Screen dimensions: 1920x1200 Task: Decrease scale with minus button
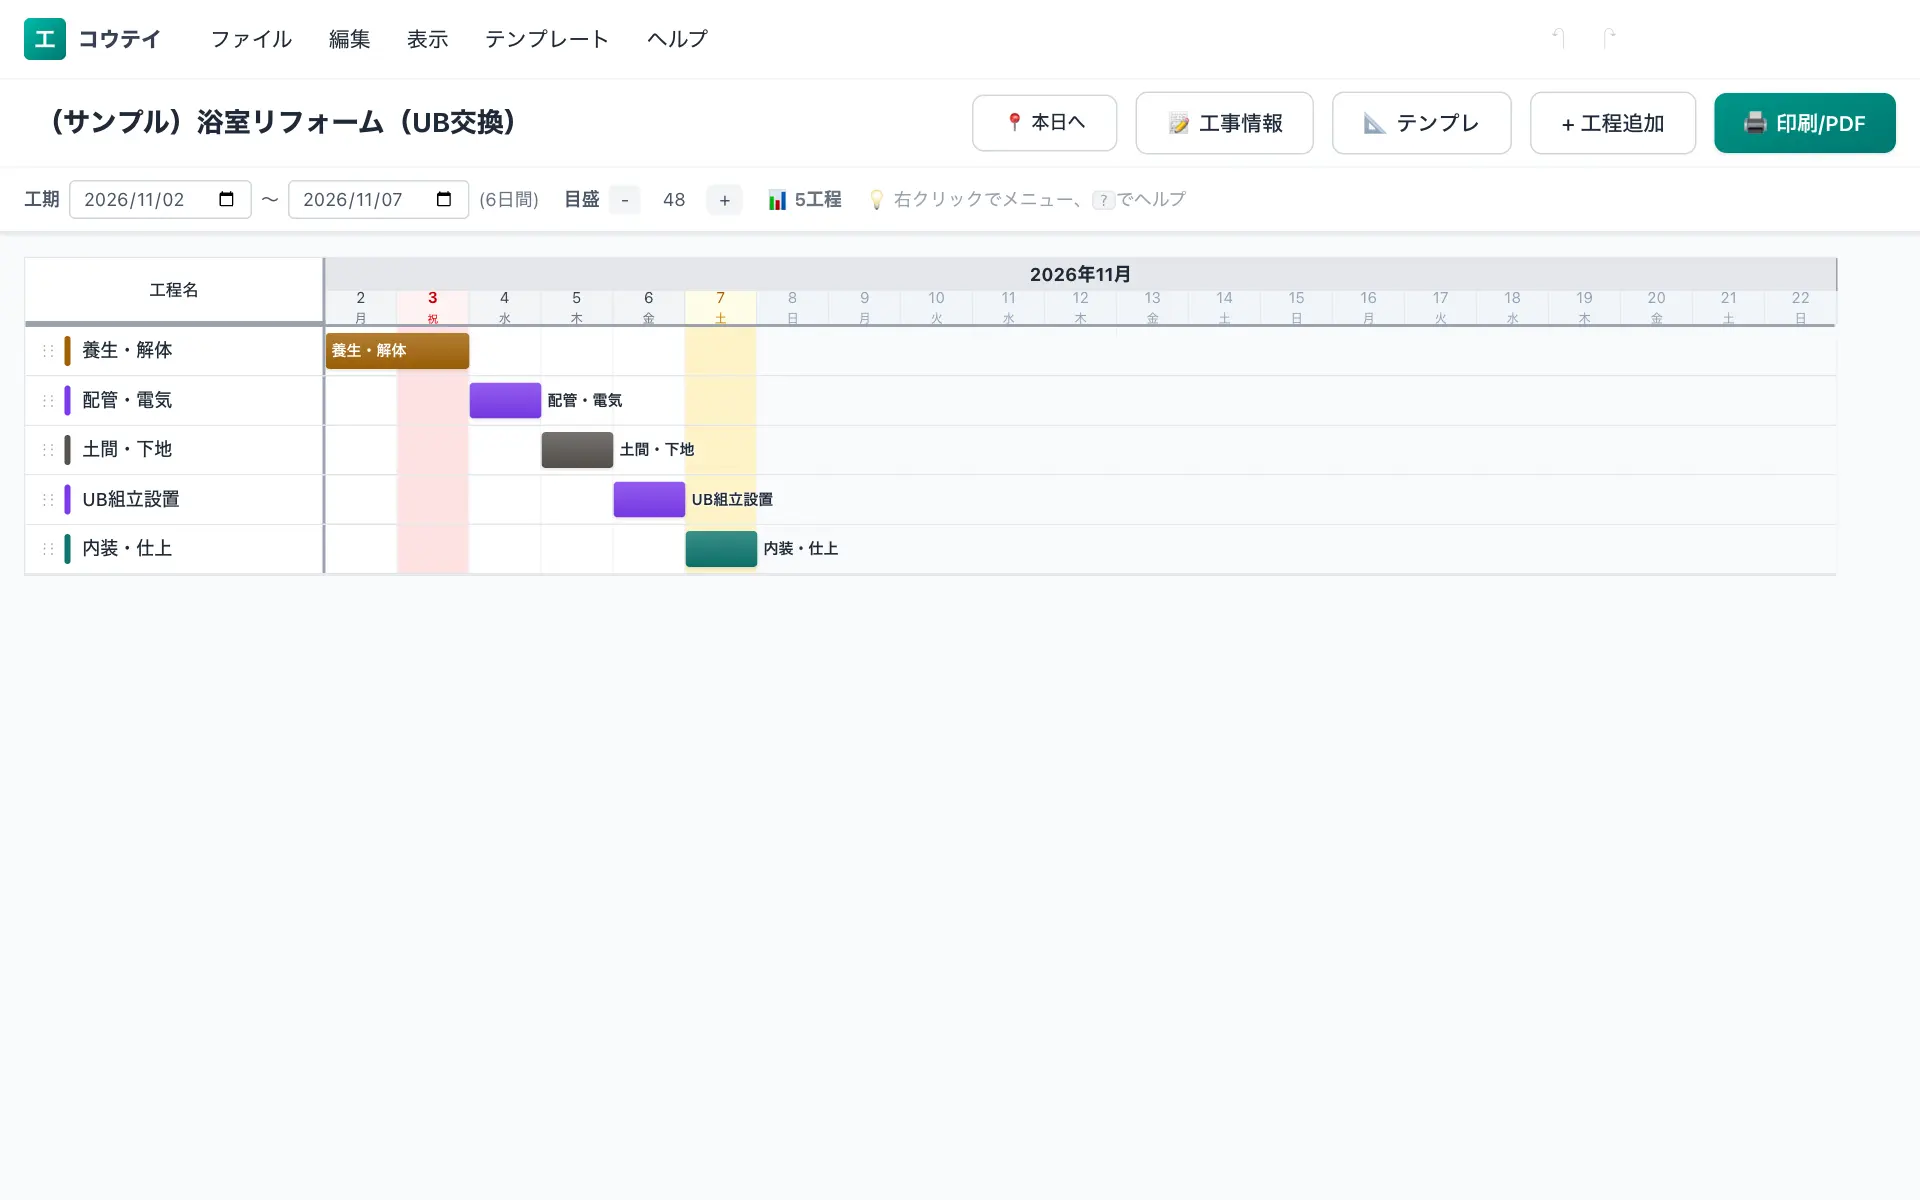point(625,200)
